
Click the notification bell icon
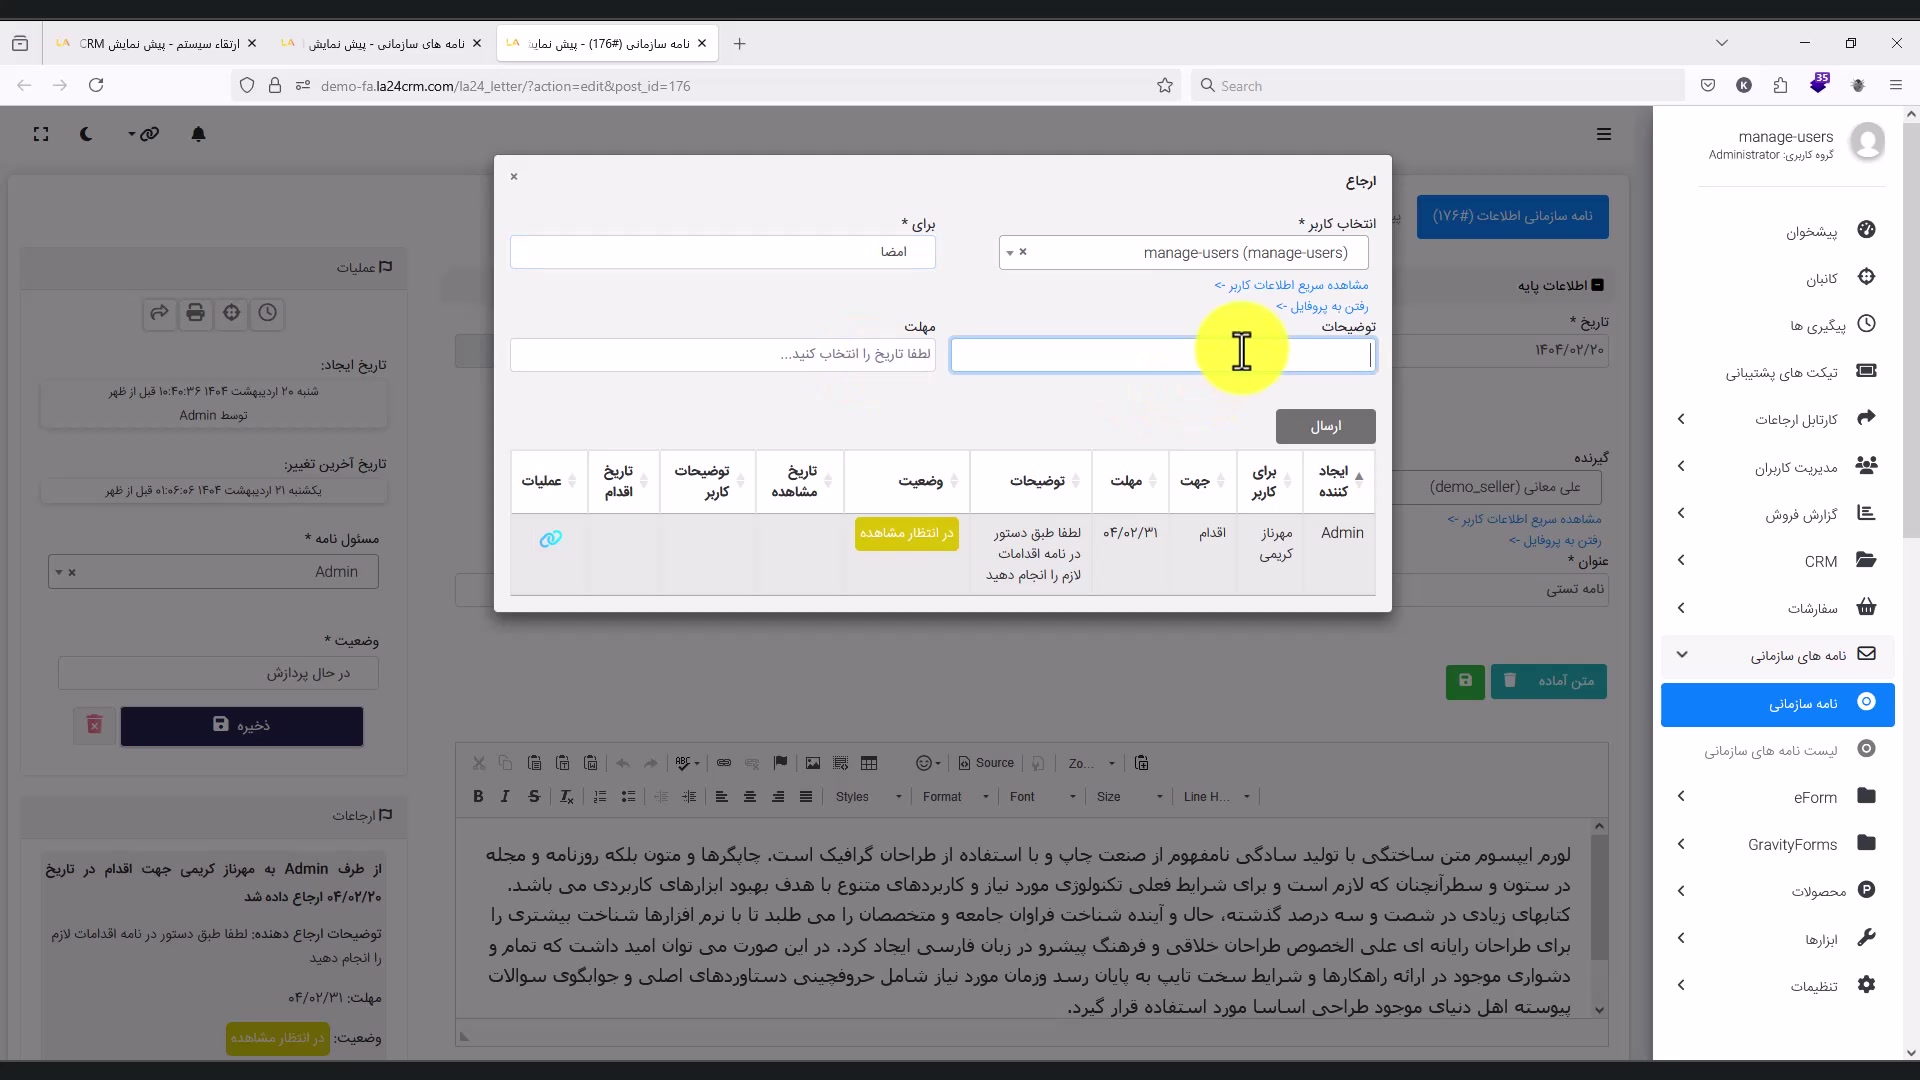[198, 134]
